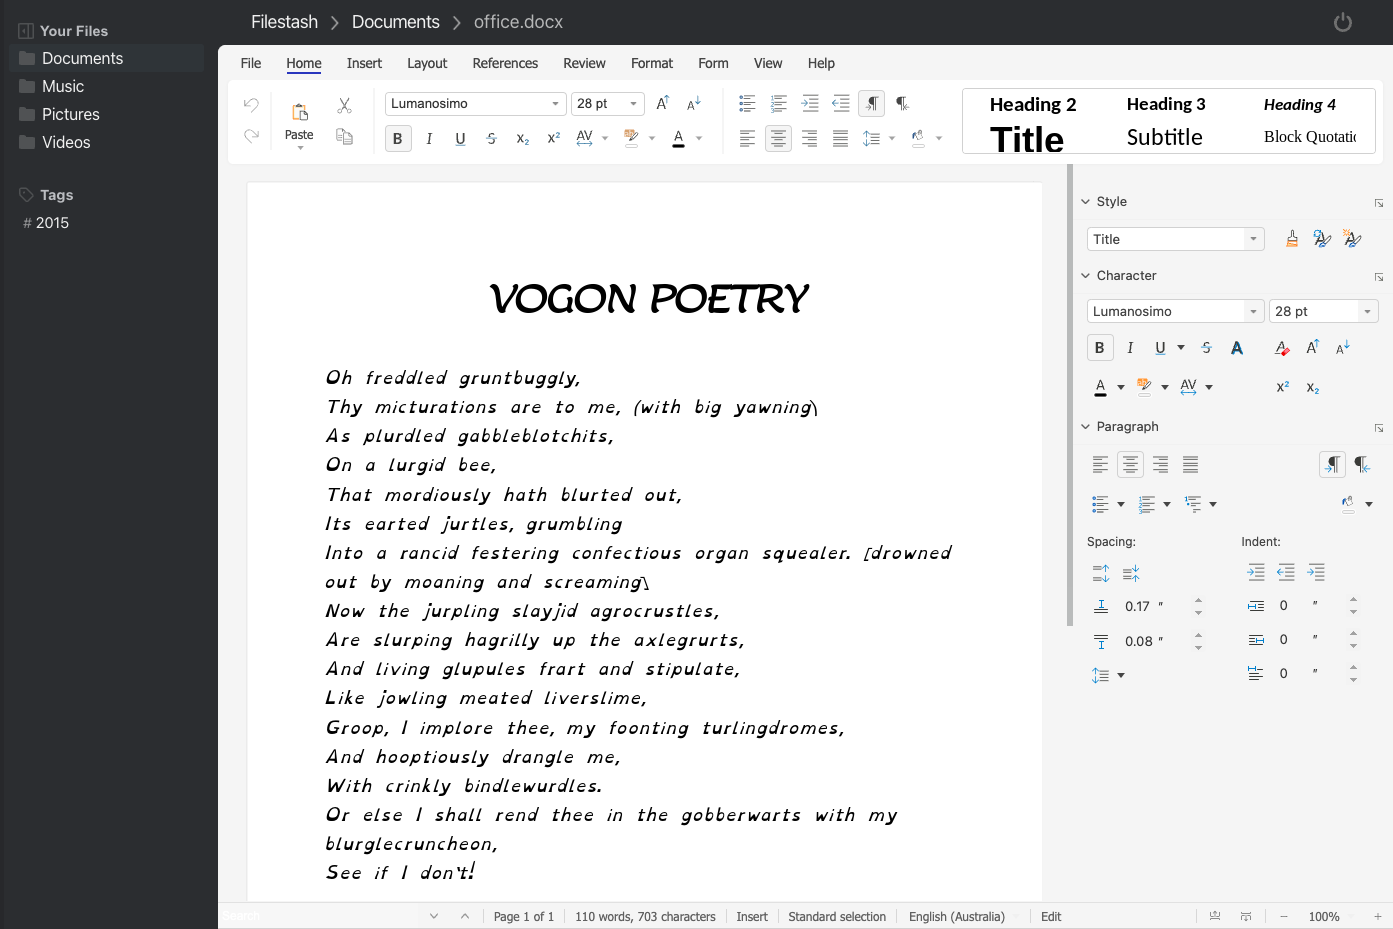
Task: Click the toolbar superscript icon
Action: click(553, 139)
